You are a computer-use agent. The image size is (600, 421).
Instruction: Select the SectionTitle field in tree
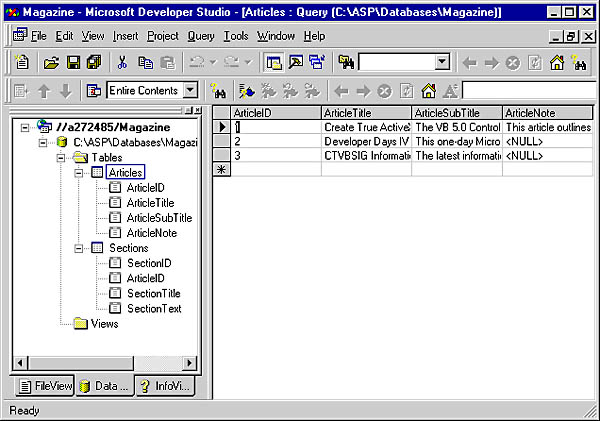(153, 294)
